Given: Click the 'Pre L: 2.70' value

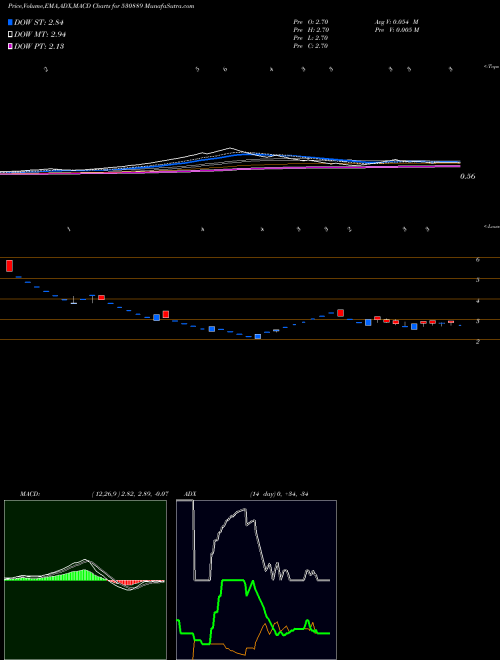Looking at the screenshot, I should pyautogui.click(x=311, y=38).
